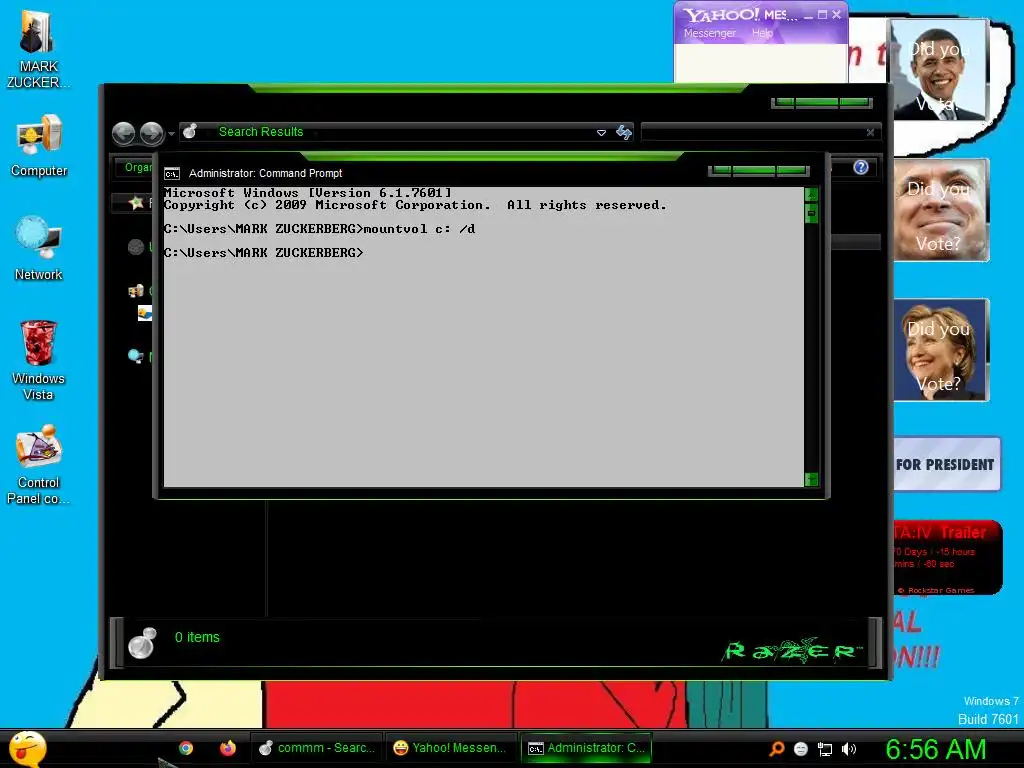
Task: Click scroll down arrow in Command Prompt
Action: coord(811,479)
